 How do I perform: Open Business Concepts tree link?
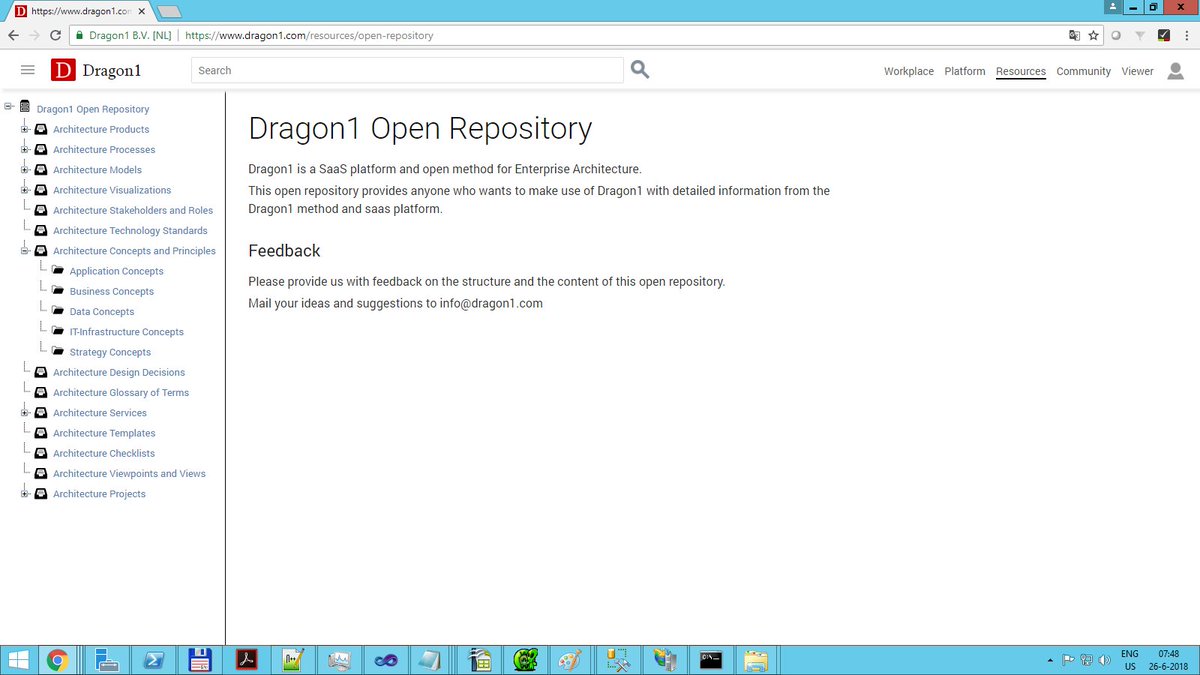(112, 291)
